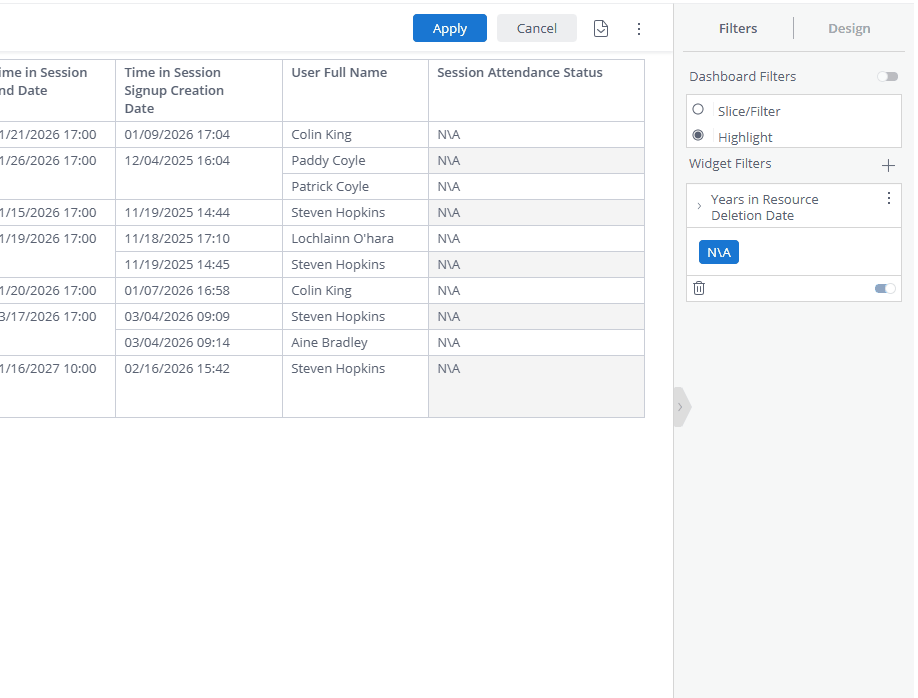Open the toolbar three-dot overflow menu

click(x=639, y=28)
